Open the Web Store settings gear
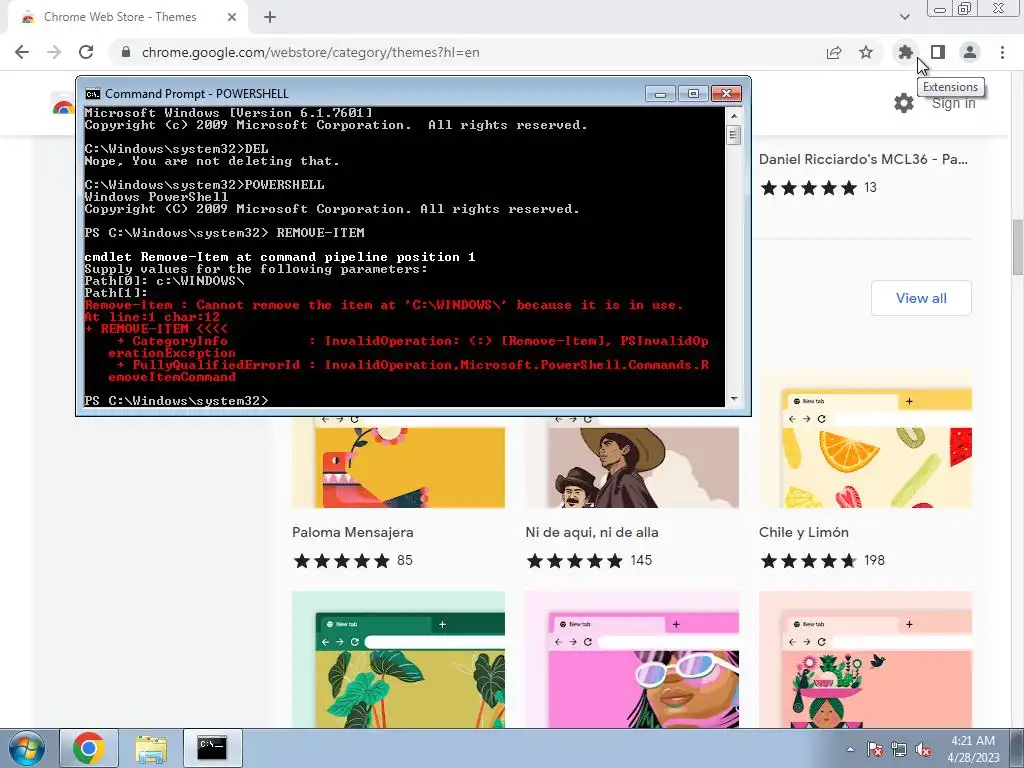1024x768 pixels. tap(904, 103)
